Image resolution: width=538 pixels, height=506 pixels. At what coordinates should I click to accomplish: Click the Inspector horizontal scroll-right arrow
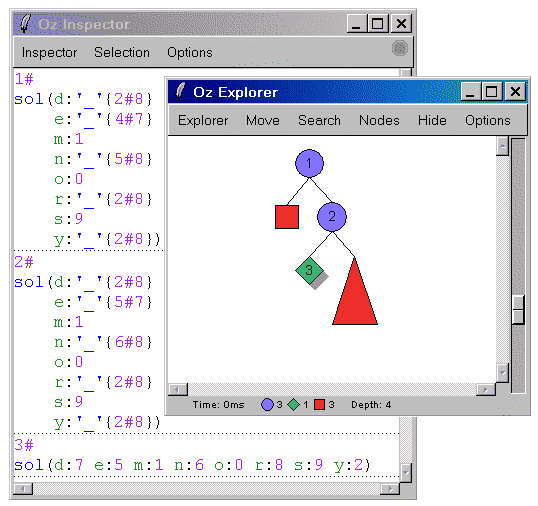coord(390,489)
